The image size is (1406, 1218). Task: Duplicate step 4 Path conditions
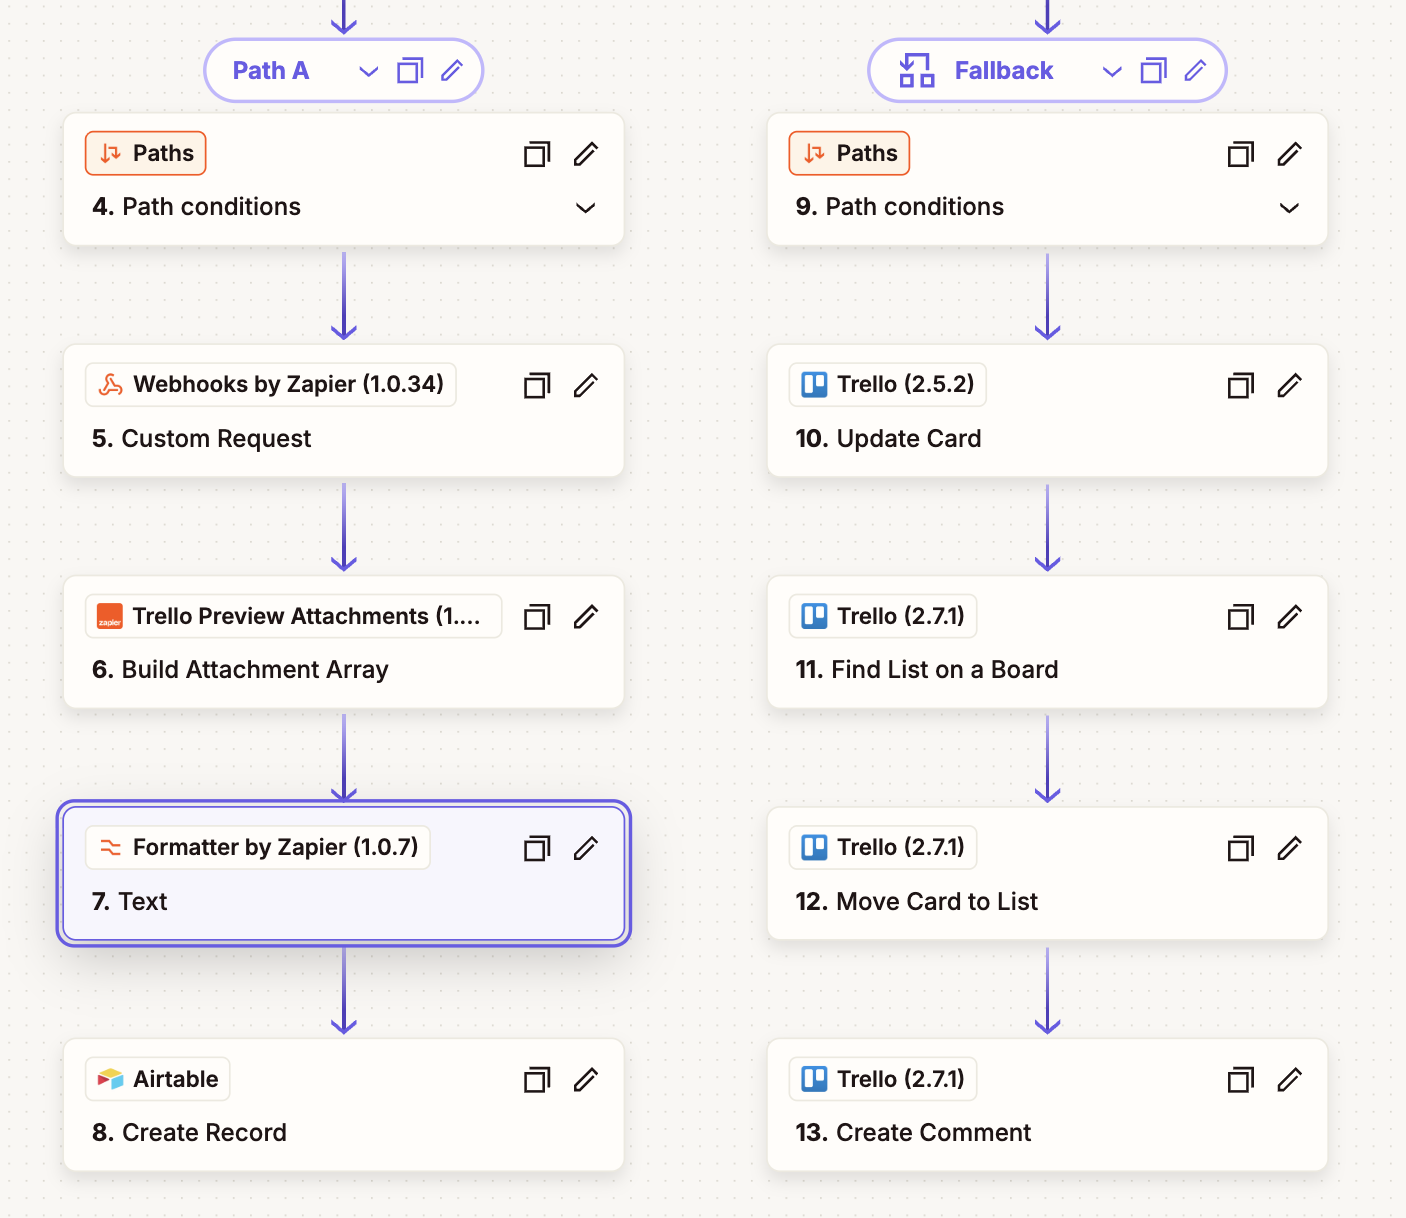[x=537, y=154]
